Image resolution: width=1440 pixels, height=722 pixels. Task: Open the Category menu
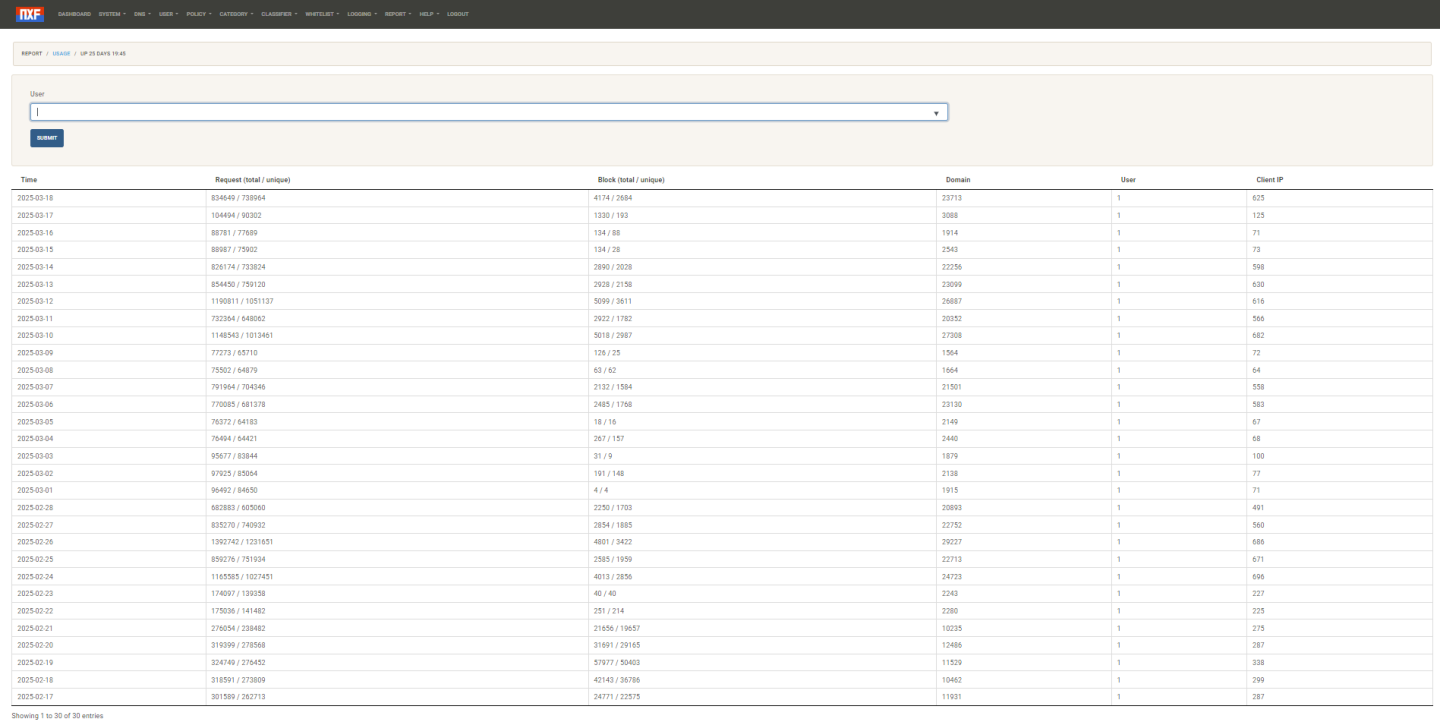[236, 14]
